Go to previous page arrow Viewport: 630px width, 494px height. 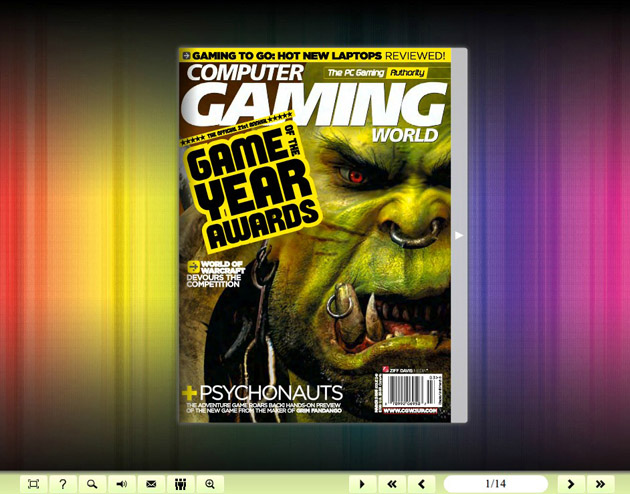[x=421, y=484]
